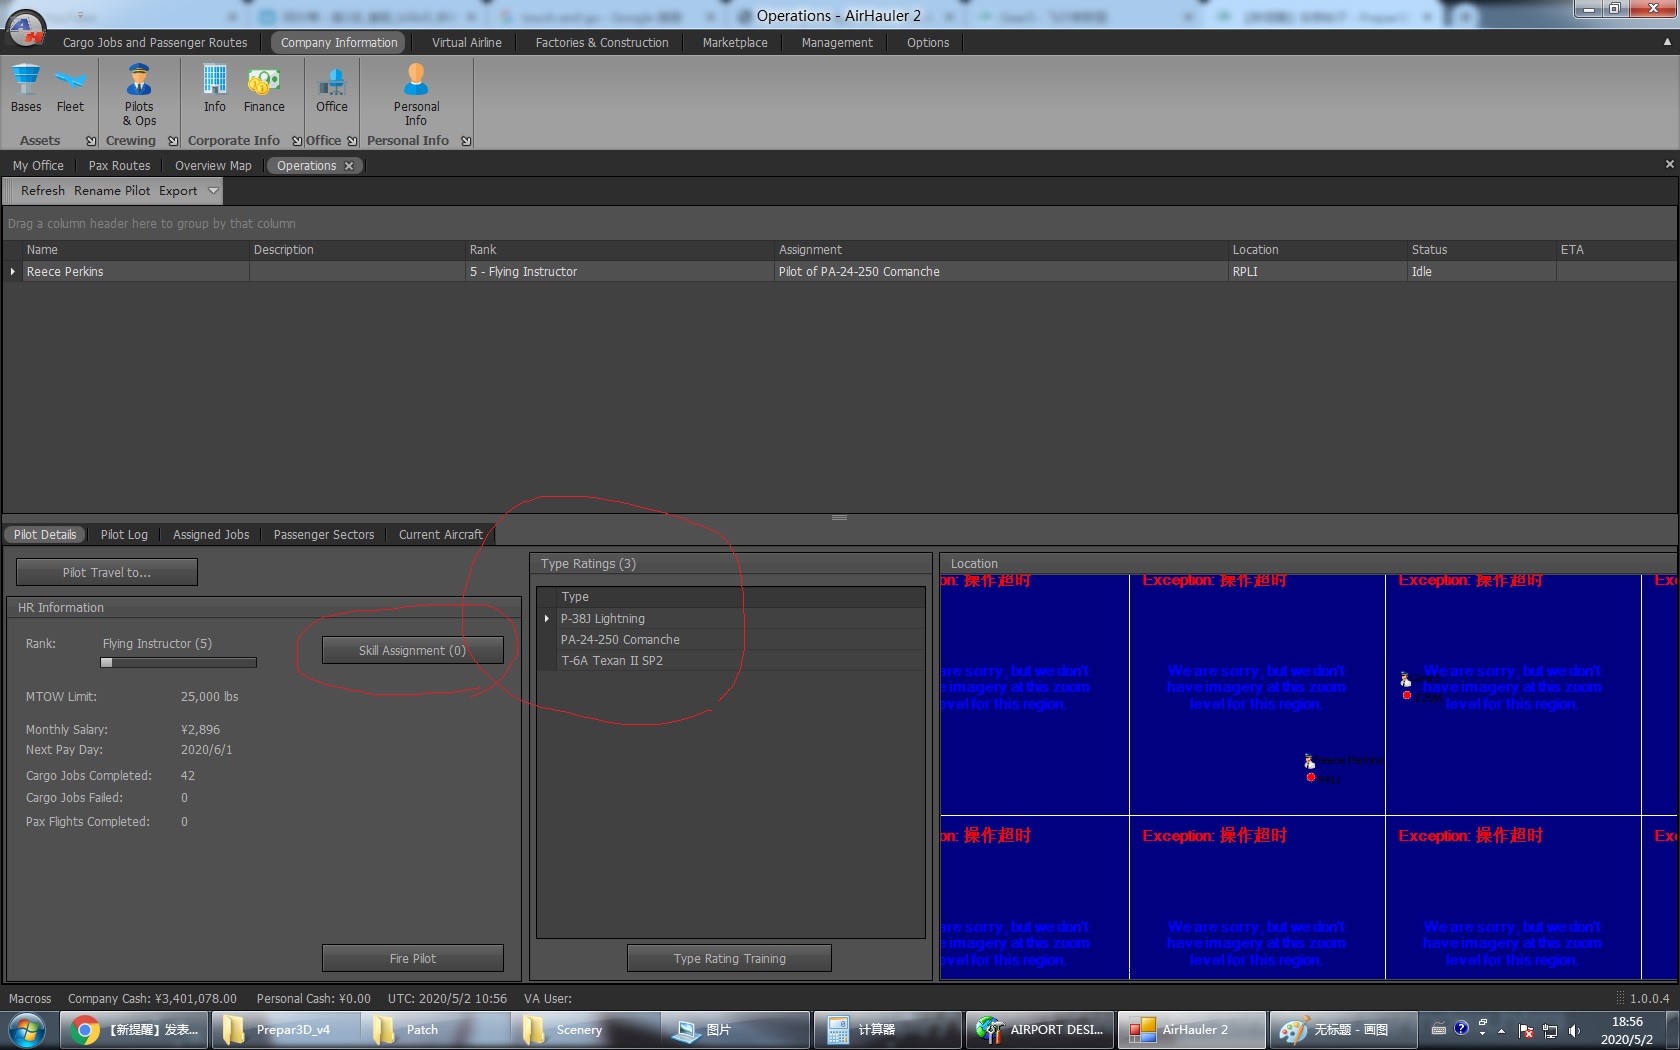
Task: Open the Pilots & Ops icon
Action: click(x=139, y=95)
